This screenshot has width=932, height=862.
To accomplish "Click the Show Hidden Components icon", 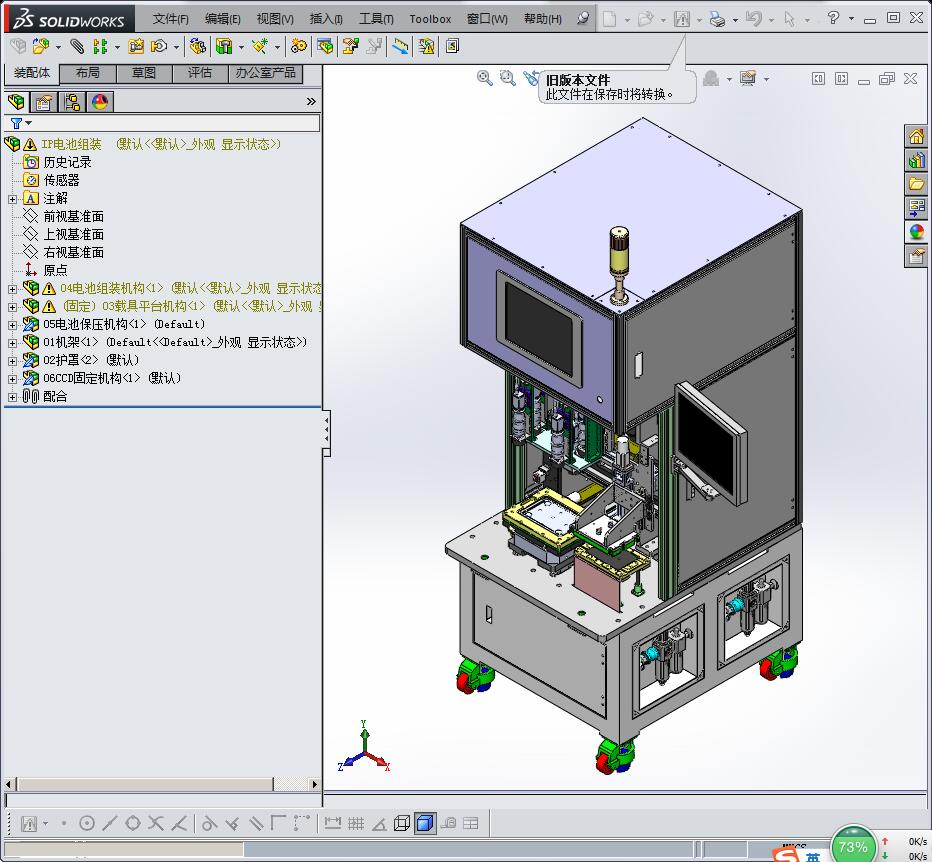I will click(197, 46).
